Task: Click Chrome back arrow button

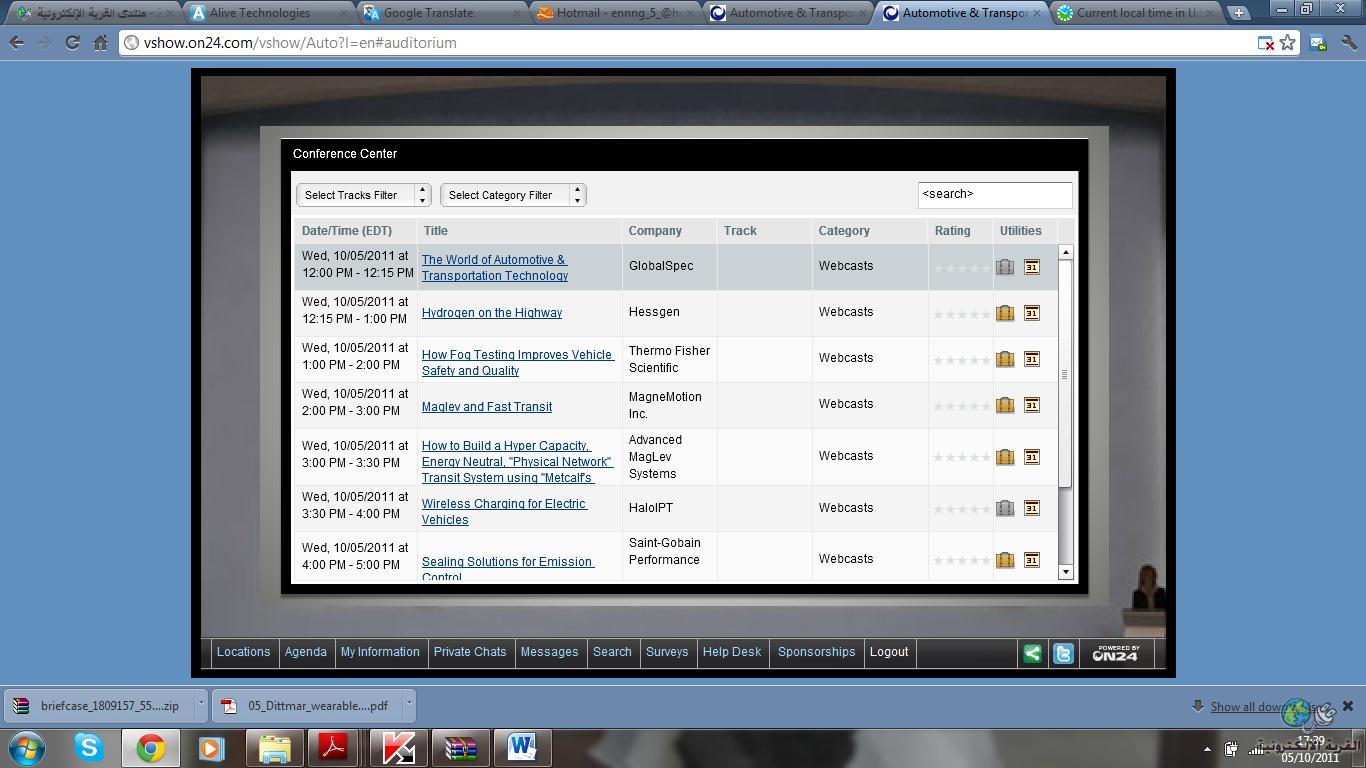Action: click(17, 43)
